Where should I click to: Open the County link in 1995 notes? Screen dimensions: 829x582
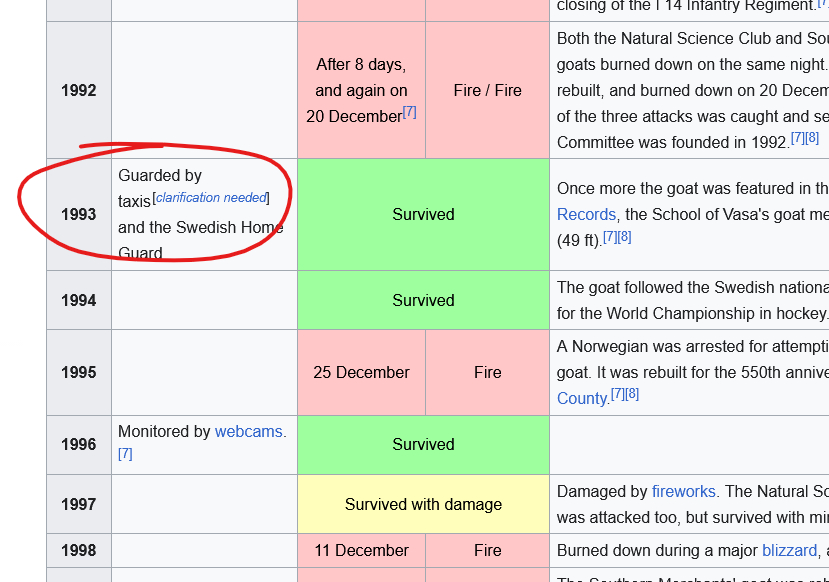[582, 398]
